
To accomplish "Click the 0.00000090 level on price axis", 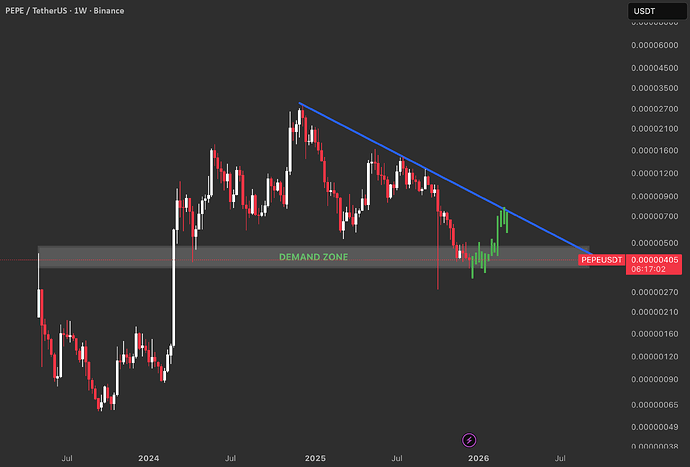I will tap(655, 379).
